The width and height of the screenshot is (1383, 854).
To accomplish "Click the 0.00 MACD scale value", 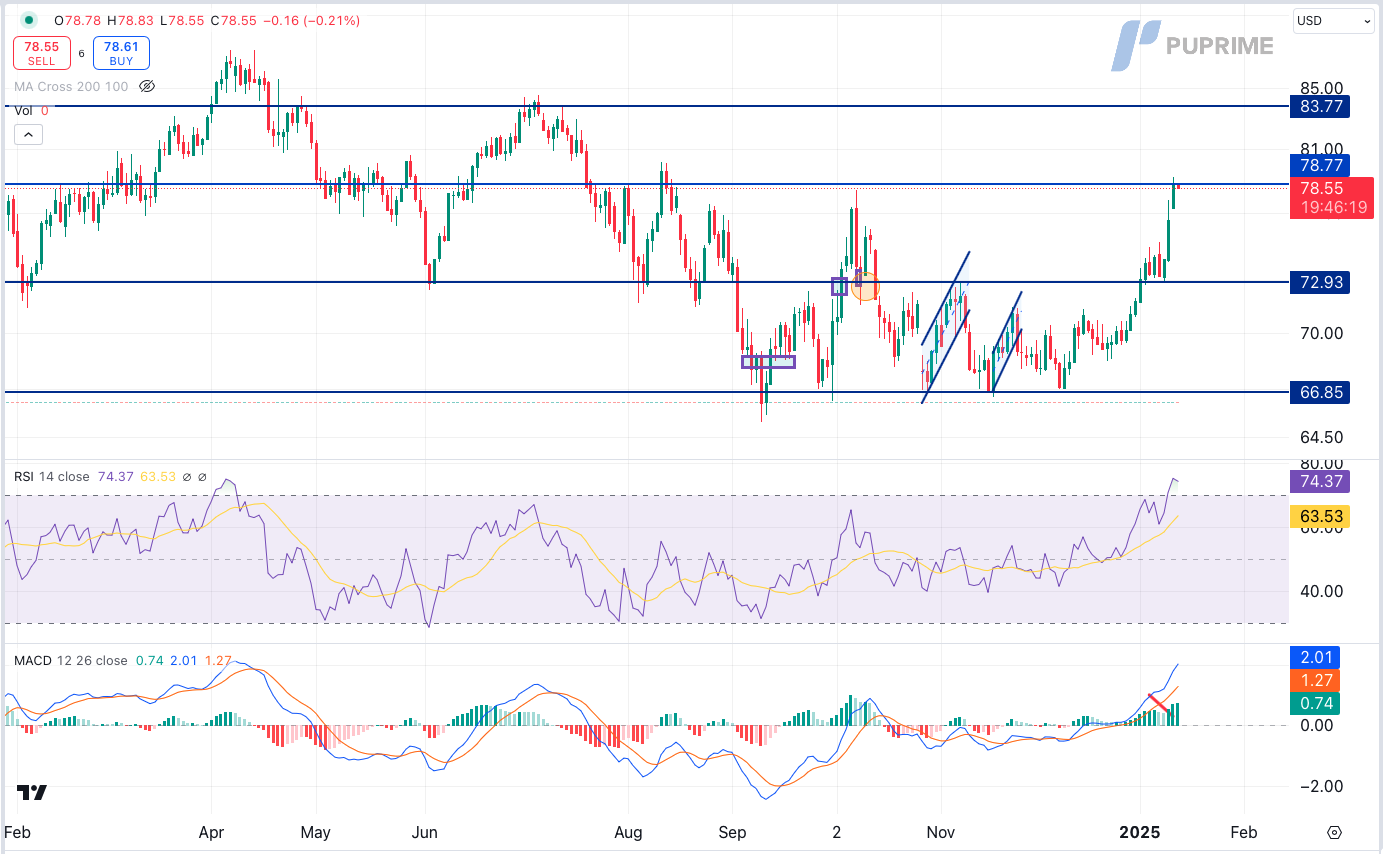I will 1317,725.
